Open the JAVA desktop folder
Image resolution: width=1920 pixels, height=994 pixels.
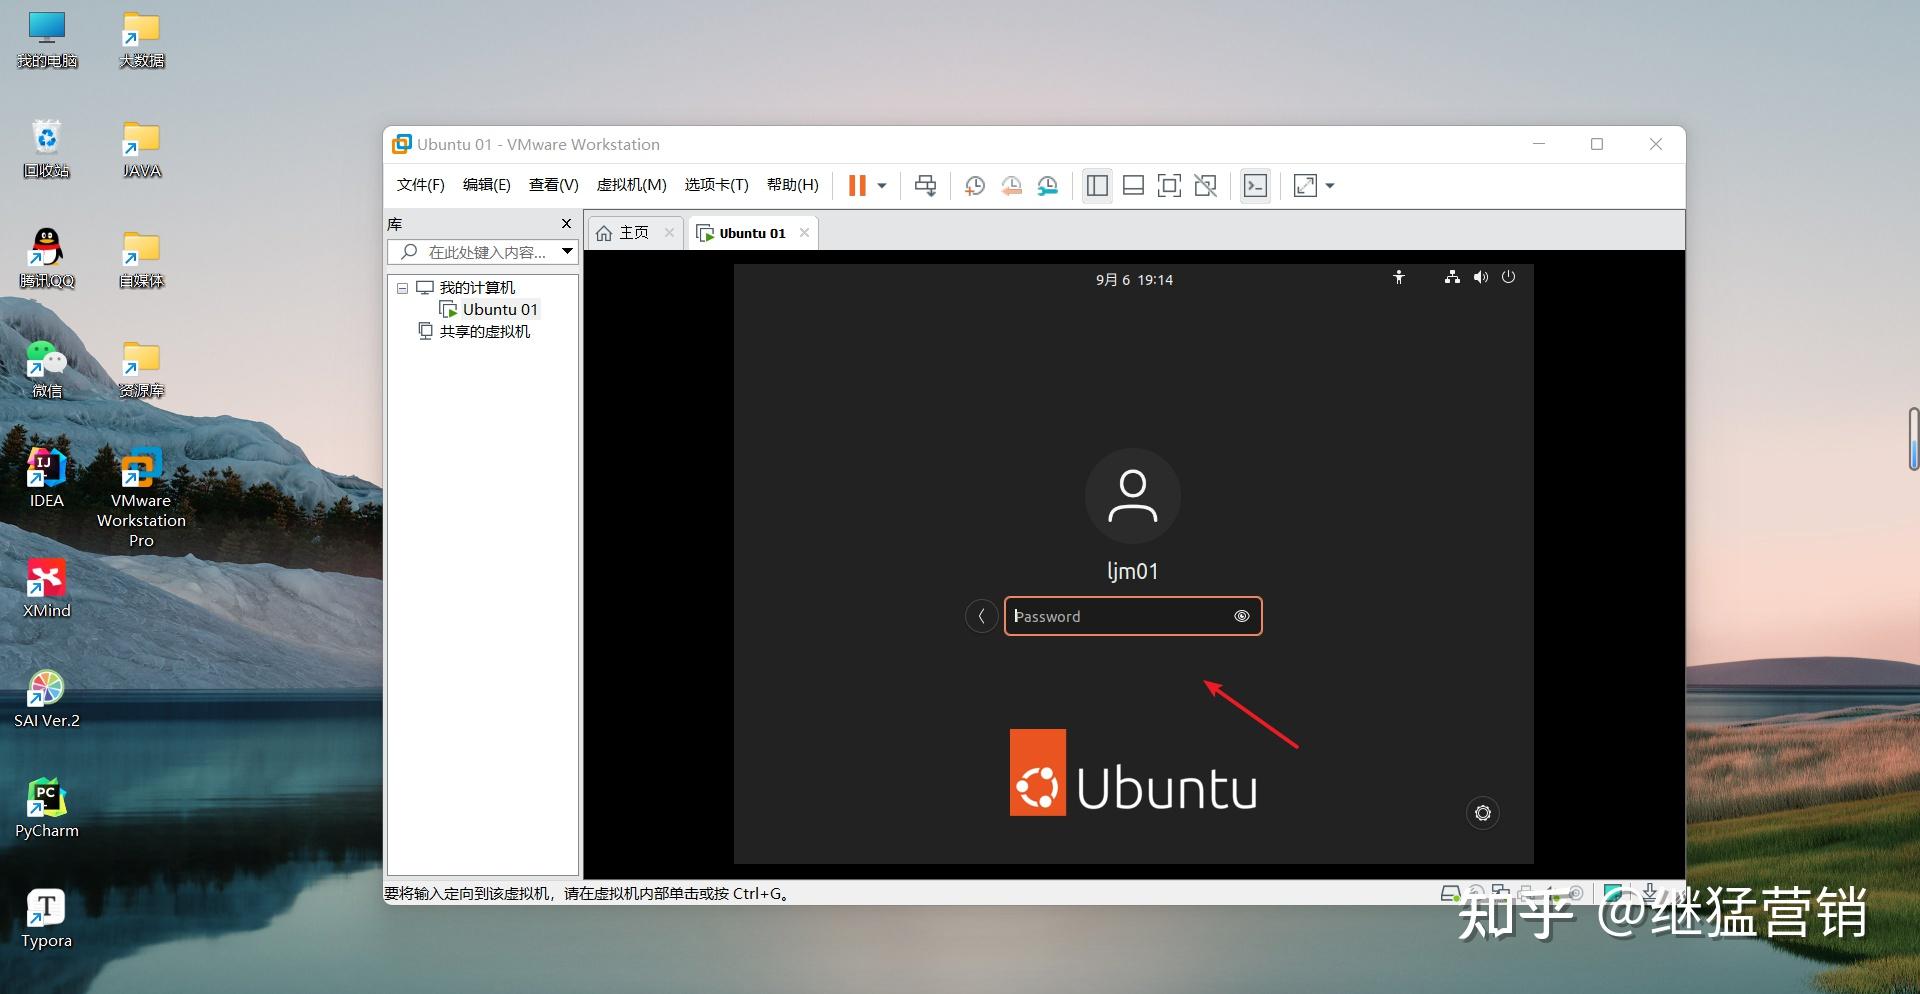click(141, 150)
